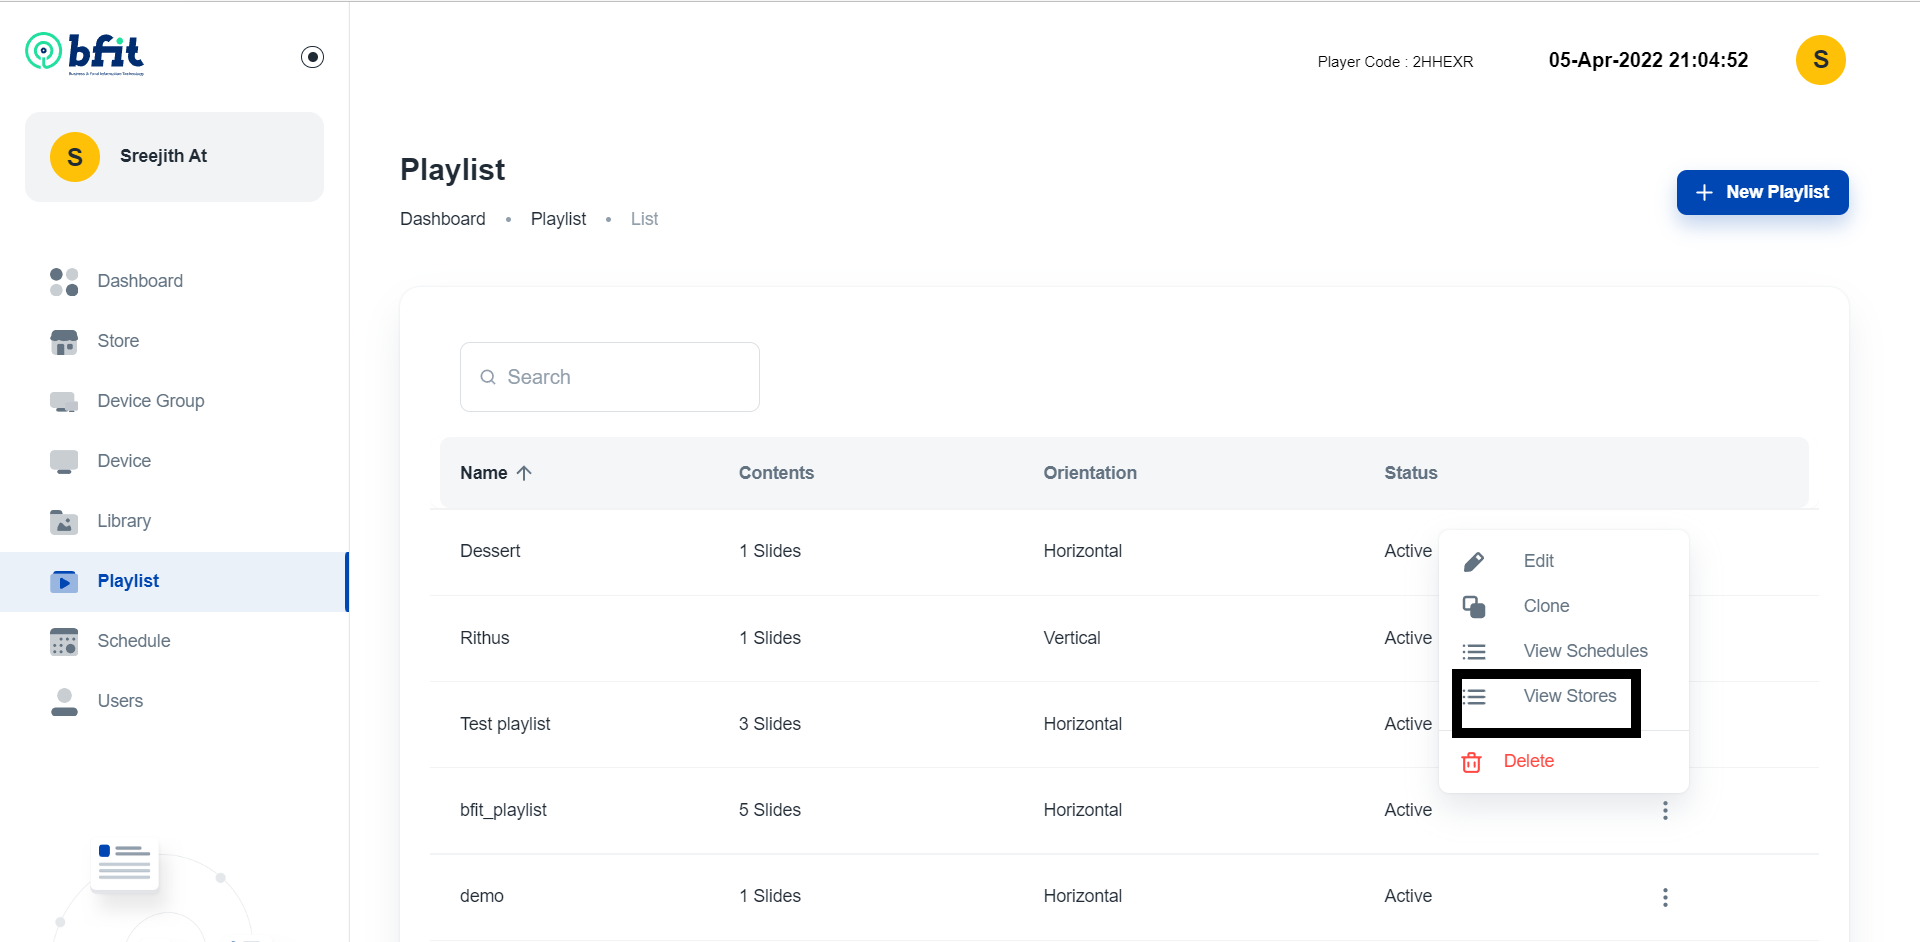Viewport: 1920px width, 942px height.
Task: Click the search magnifier icon
Action: point(488,377)
